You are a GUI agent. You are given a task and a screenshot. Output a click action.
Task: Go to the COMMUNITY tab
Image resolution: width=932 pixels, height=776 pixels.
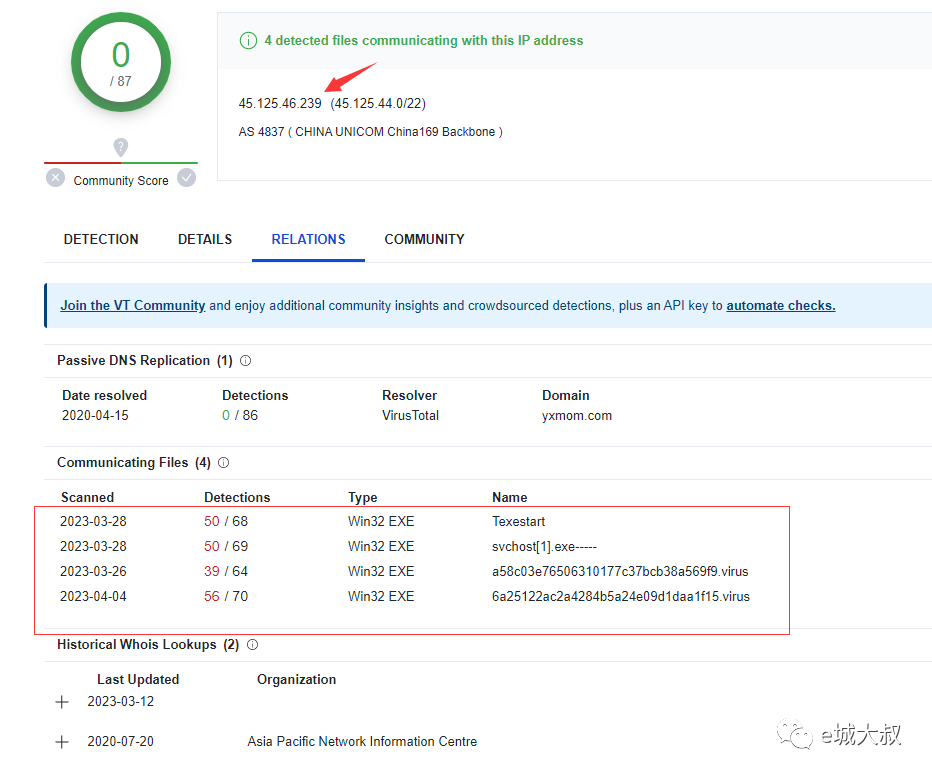(x=424, y=239)
